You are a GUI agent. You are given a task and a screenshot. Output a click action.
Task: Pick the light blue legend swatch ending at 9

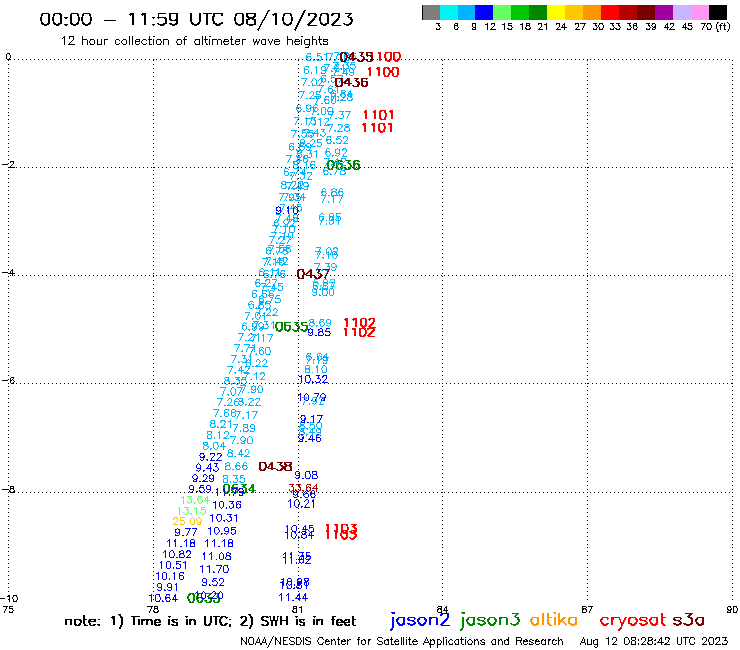tap(466, 12)
